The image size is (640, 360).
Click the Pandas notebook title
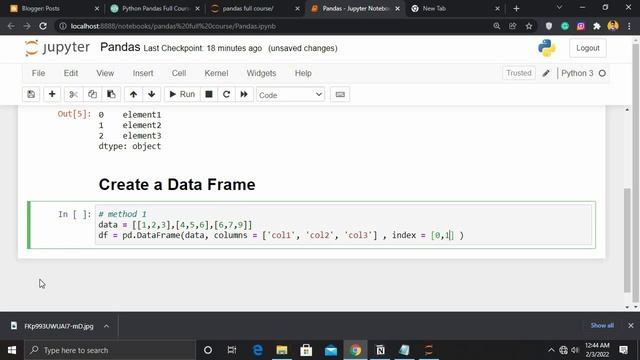(x=120, y=47)
